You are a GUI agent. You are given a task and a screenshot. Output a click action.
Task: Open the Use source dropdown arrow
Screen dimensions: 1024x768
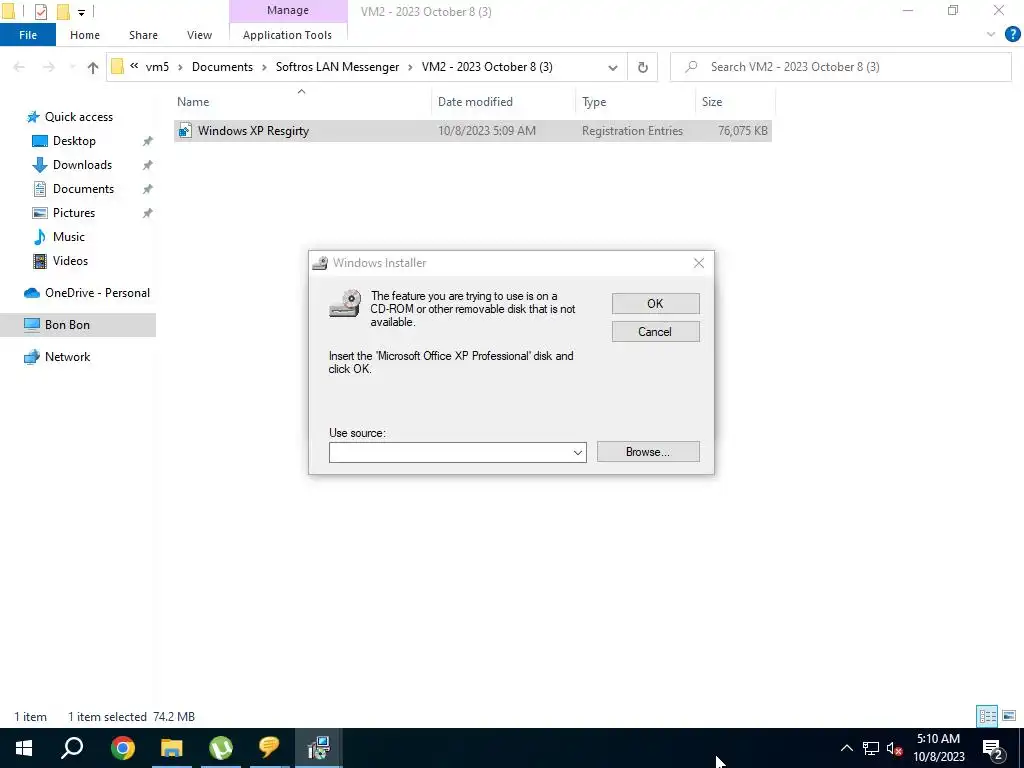click(x=577, y=453)
